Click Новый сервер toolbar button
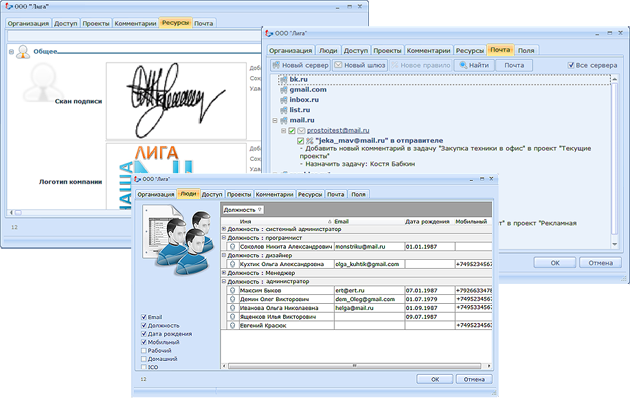 301,65
